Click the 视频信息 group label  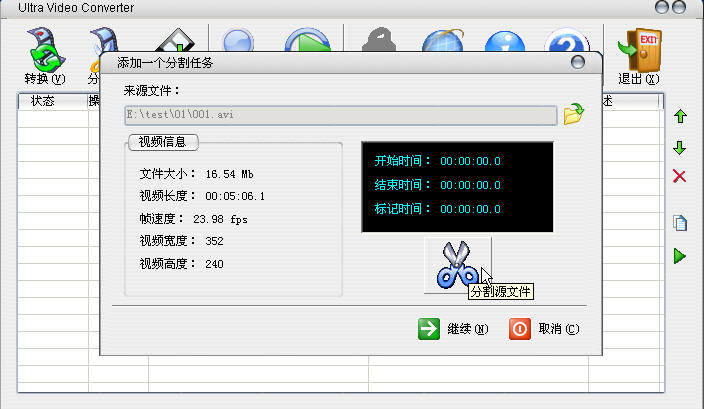click(163, 142)
